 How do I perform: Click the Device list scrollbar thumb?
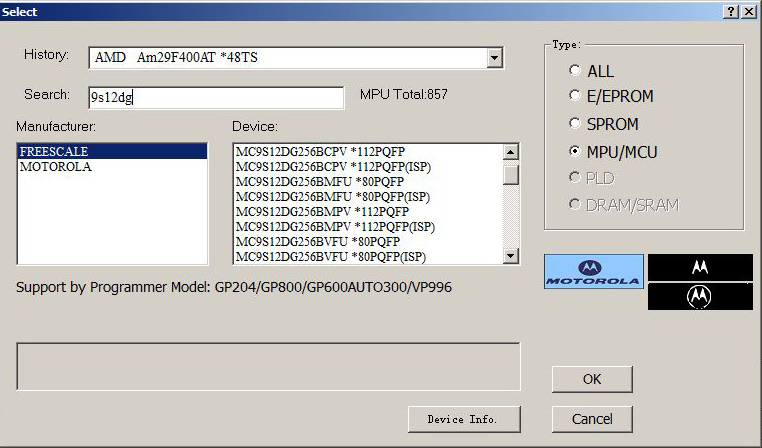(510, 175)
